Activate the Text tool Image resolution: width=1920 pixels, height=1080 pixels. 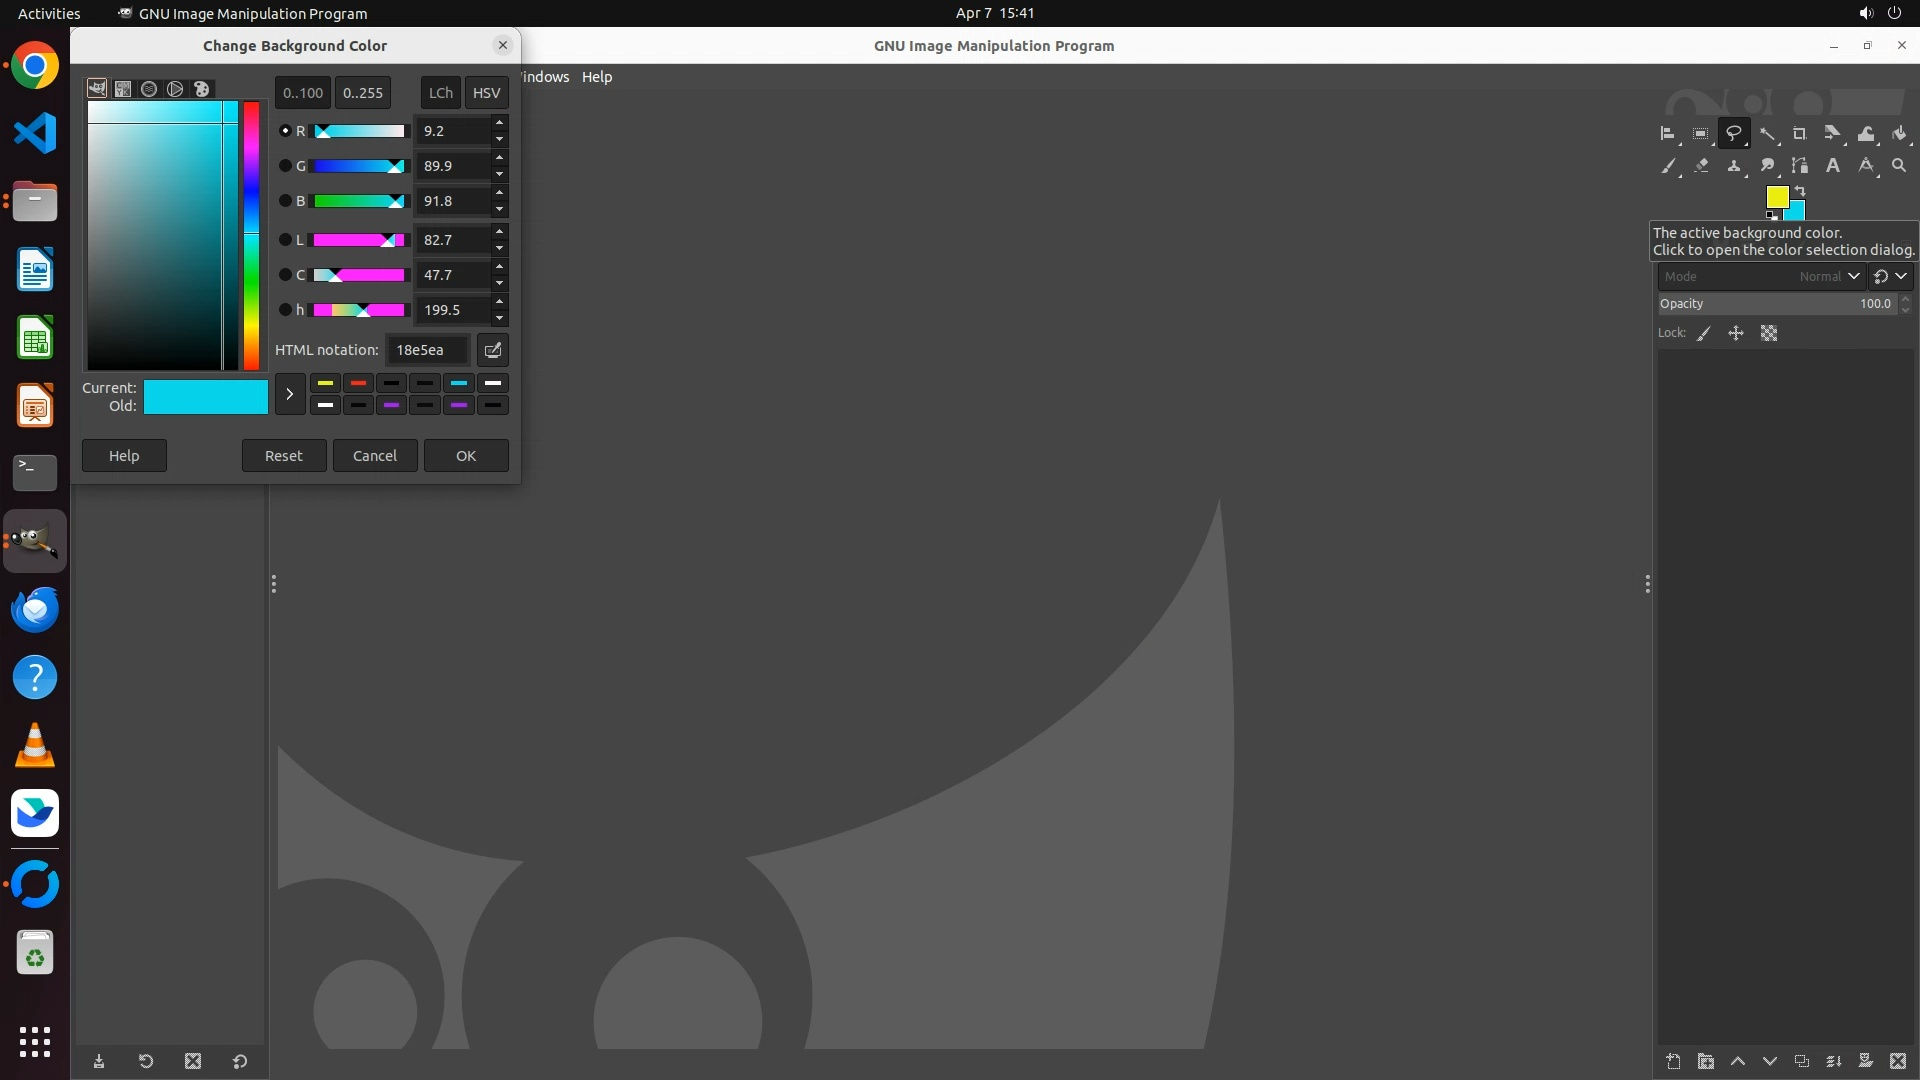(x=1833, y=166)
